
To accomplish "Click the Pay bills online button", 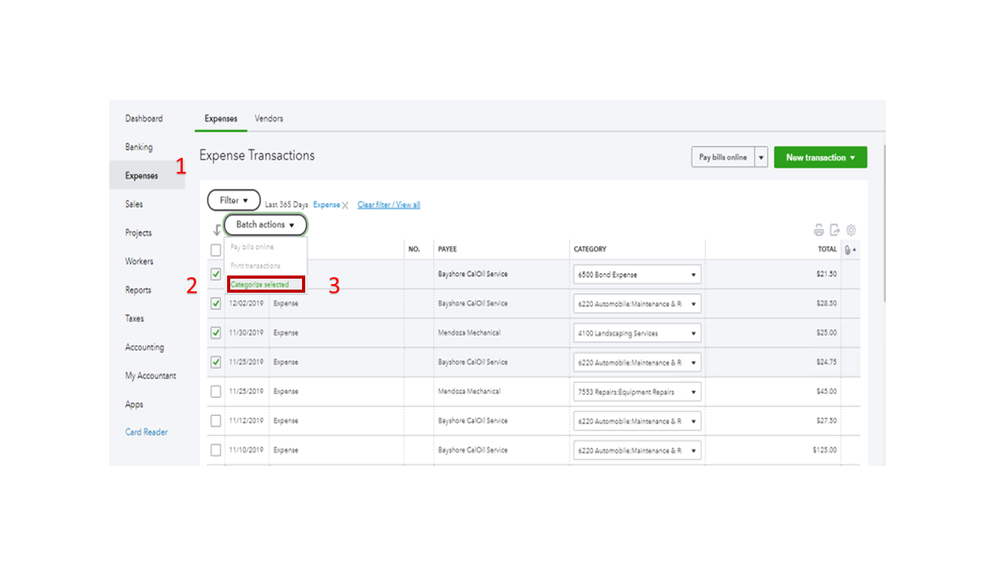I will 723,157.
